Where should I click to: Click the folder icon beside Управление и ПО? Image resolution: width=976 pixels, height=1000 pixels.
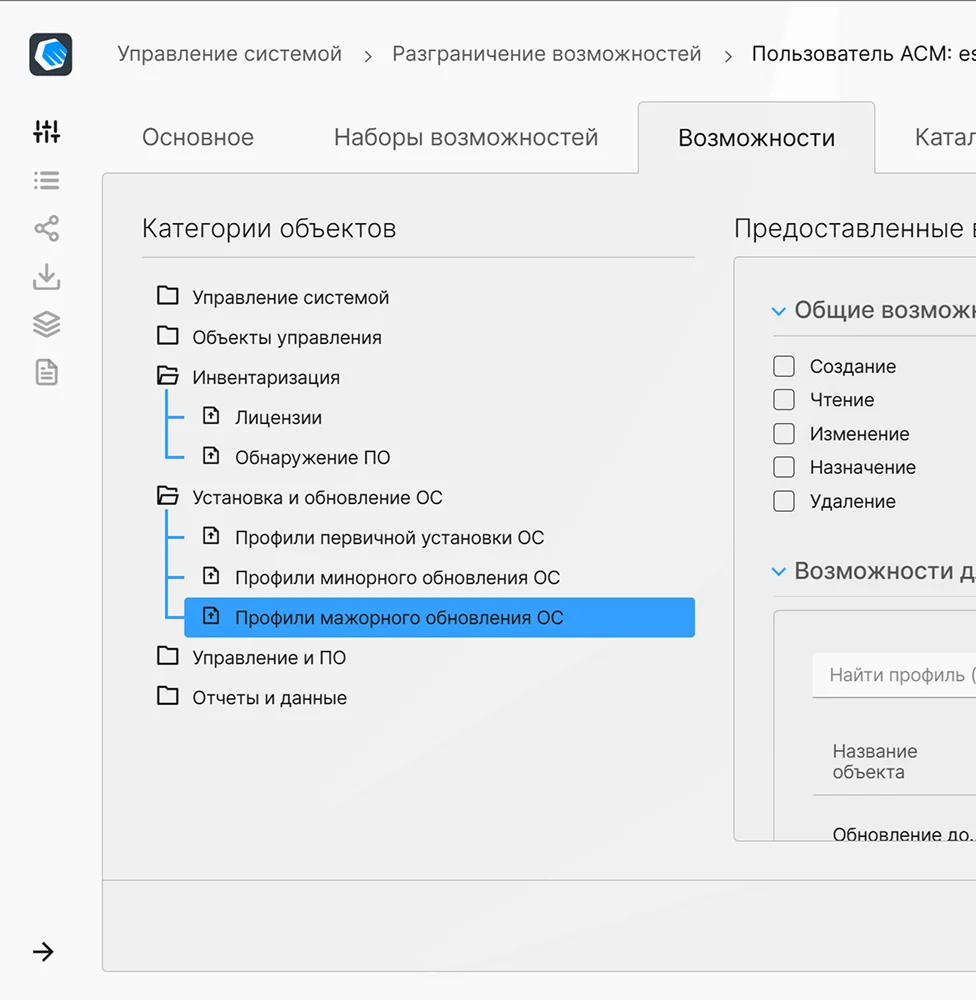tap(168, 656)
